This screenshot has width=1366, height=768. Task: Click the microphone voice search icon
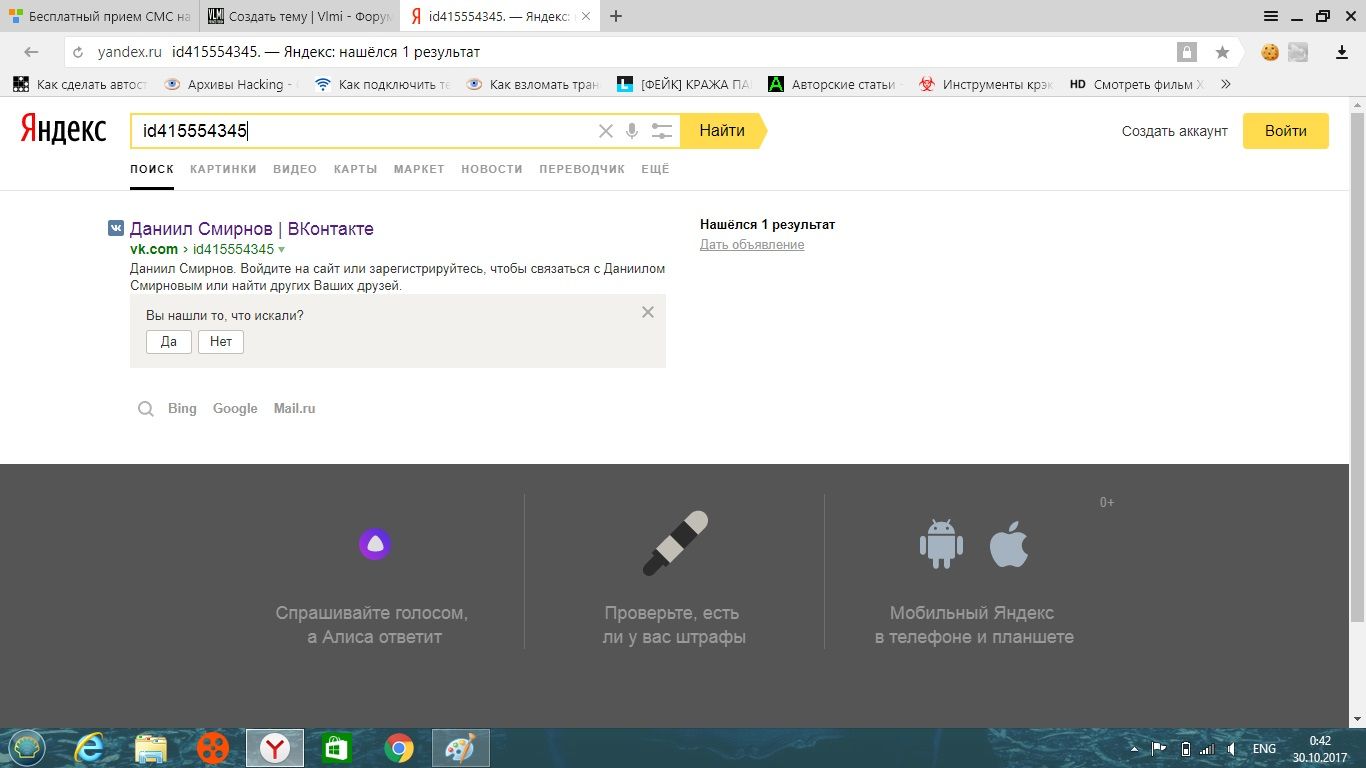[632, 131]
